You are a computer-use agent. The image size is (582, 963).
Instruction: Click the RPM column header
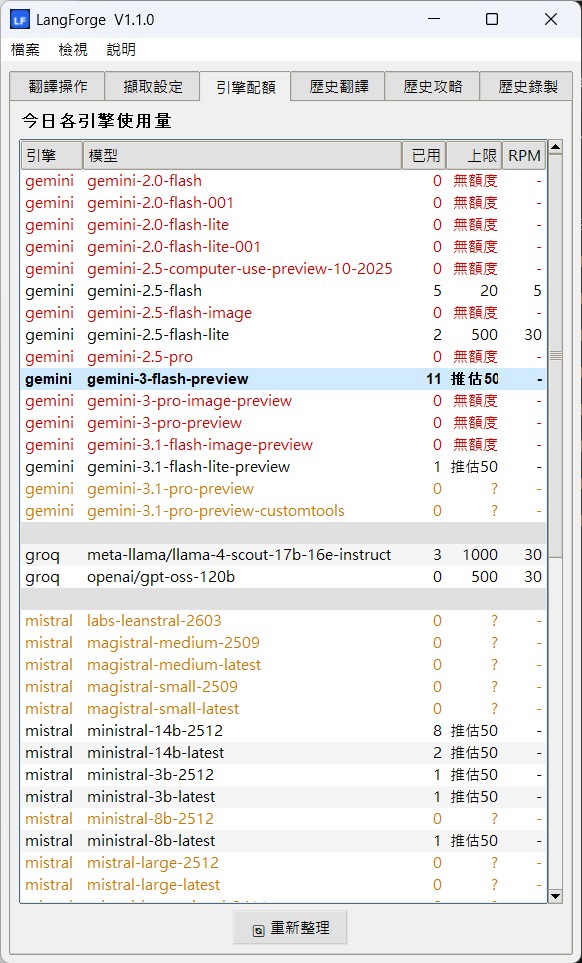[524, 156]
